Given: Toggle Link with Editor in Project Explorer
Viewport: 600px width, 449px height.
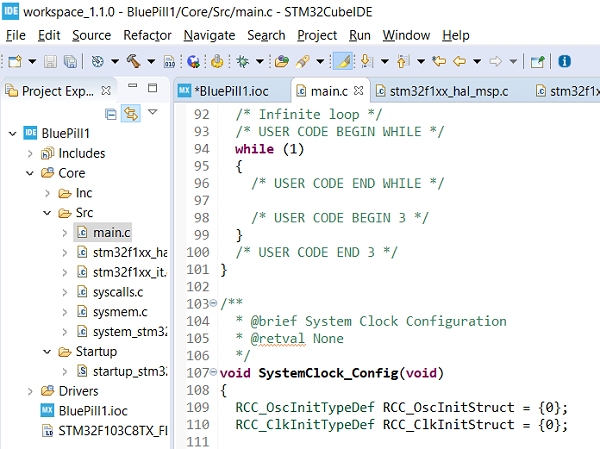Looking at the screenshot, I should coord(131,113).
